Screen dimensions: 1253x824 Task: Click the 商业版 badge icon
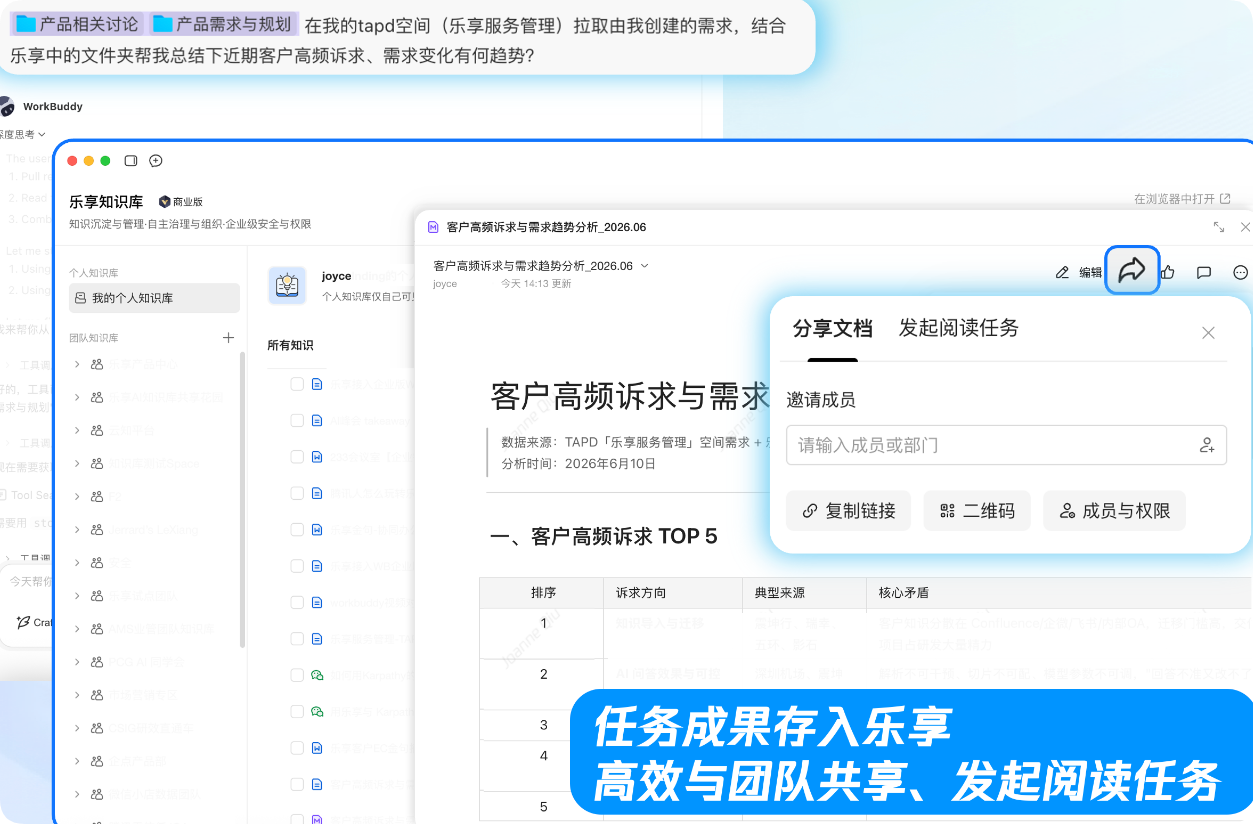point(165,201)
